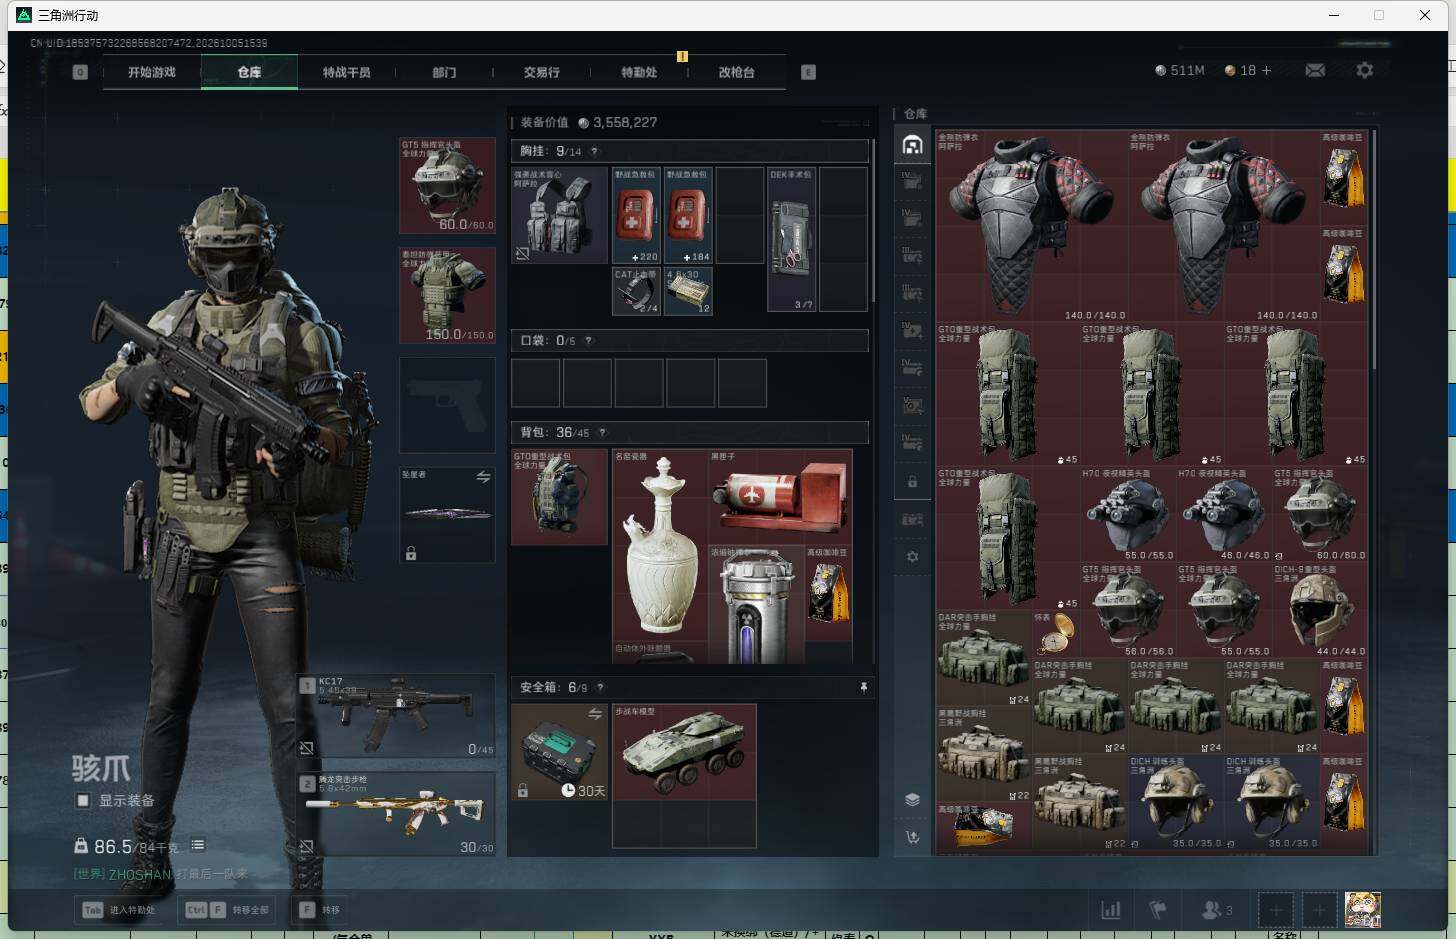Toggle the 显示装备 checkbox
Viewport: 1456px width, 939px height.
pyautogui.click(x=83, y=800)
